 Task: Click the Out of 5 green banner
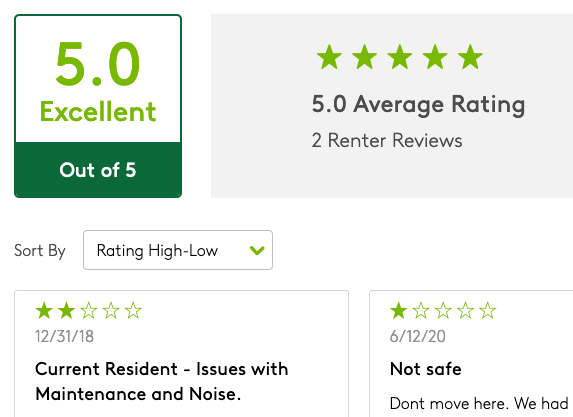[98, 170]
